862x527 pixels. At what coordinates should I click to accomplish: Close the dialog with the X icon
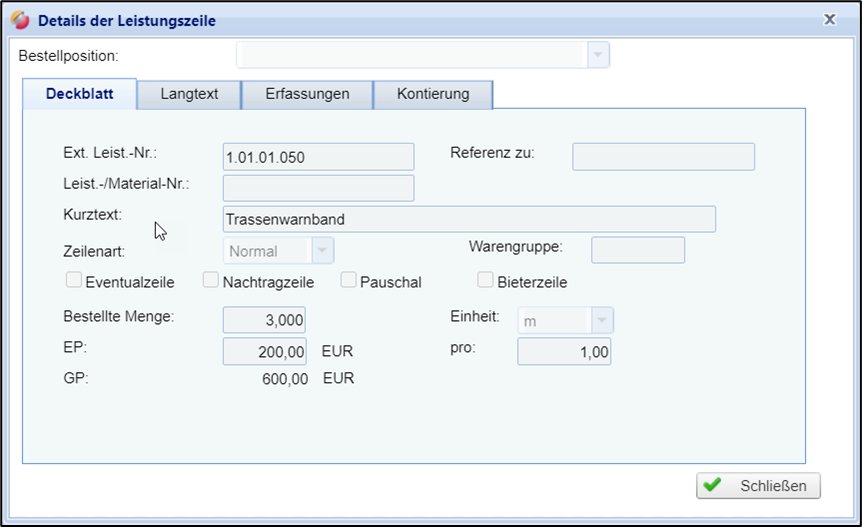coord(829,19)
